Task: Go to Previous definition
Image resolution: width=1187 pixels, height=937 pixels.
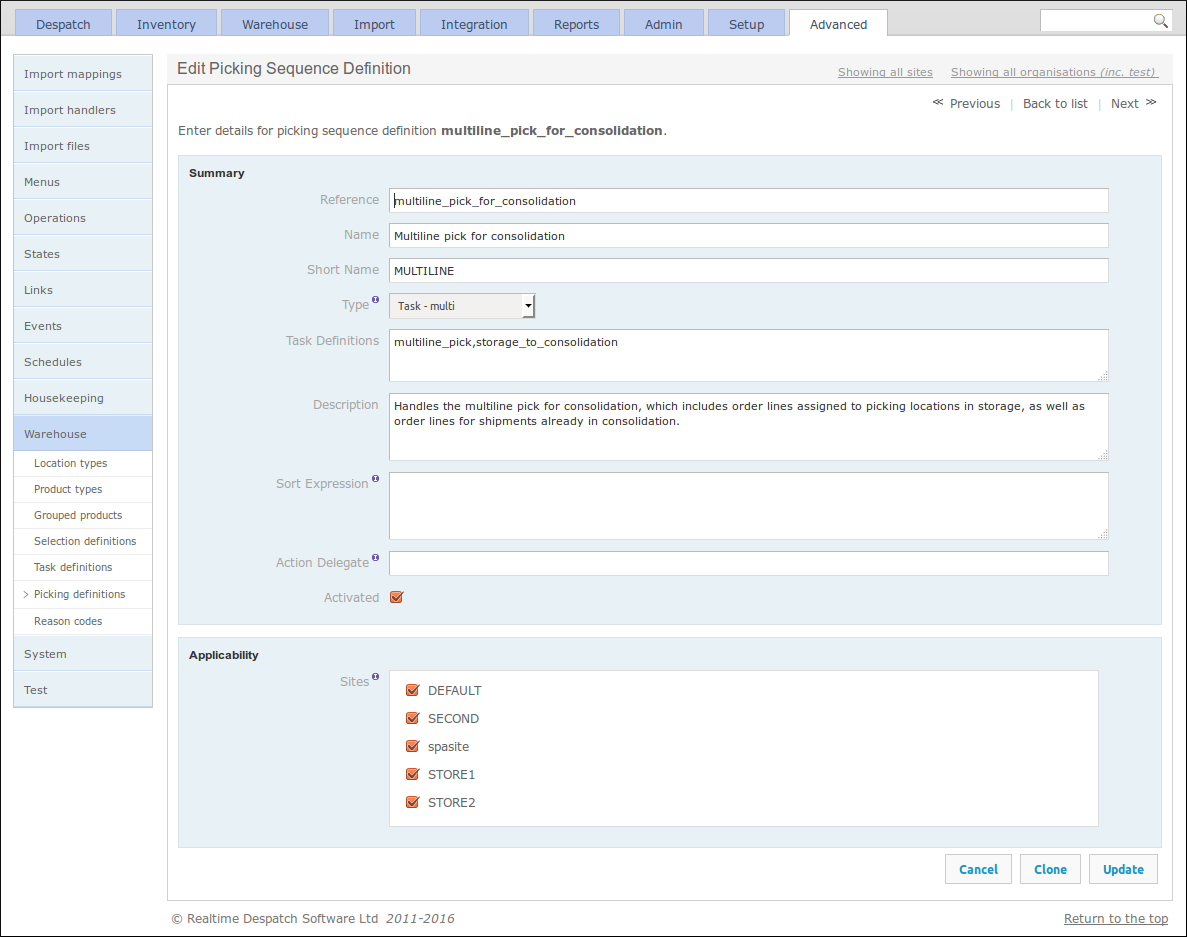Action: (966, 103)
